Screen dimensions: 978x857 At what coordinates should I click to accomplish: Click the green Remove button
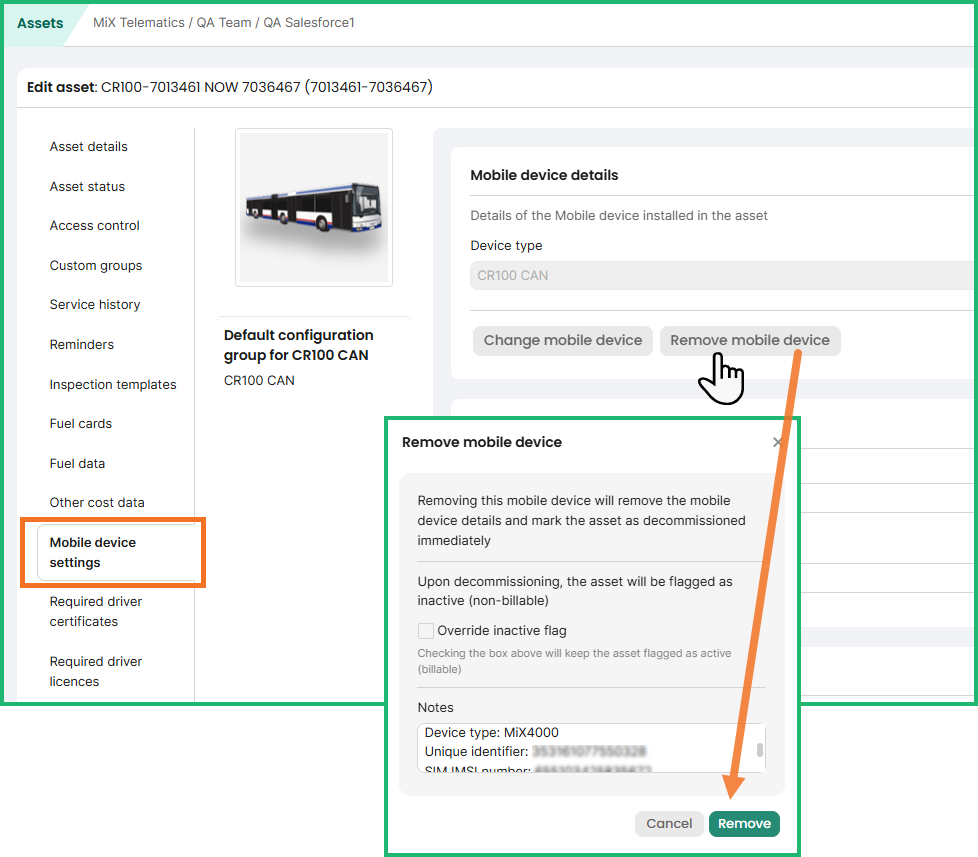pos(744,823)
